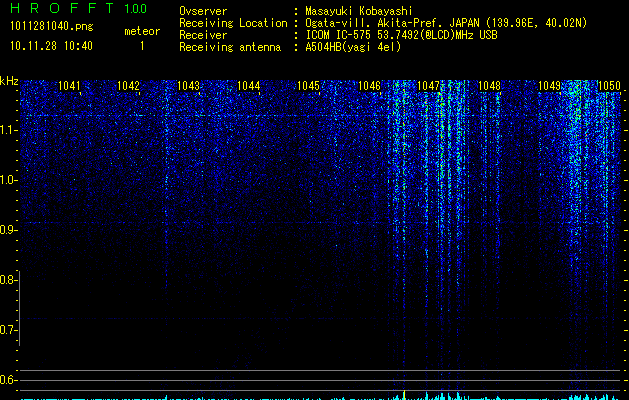Click antenna text A504HB(yagi 4el)
Screen dimensions: 629x400
click(353, 47)
